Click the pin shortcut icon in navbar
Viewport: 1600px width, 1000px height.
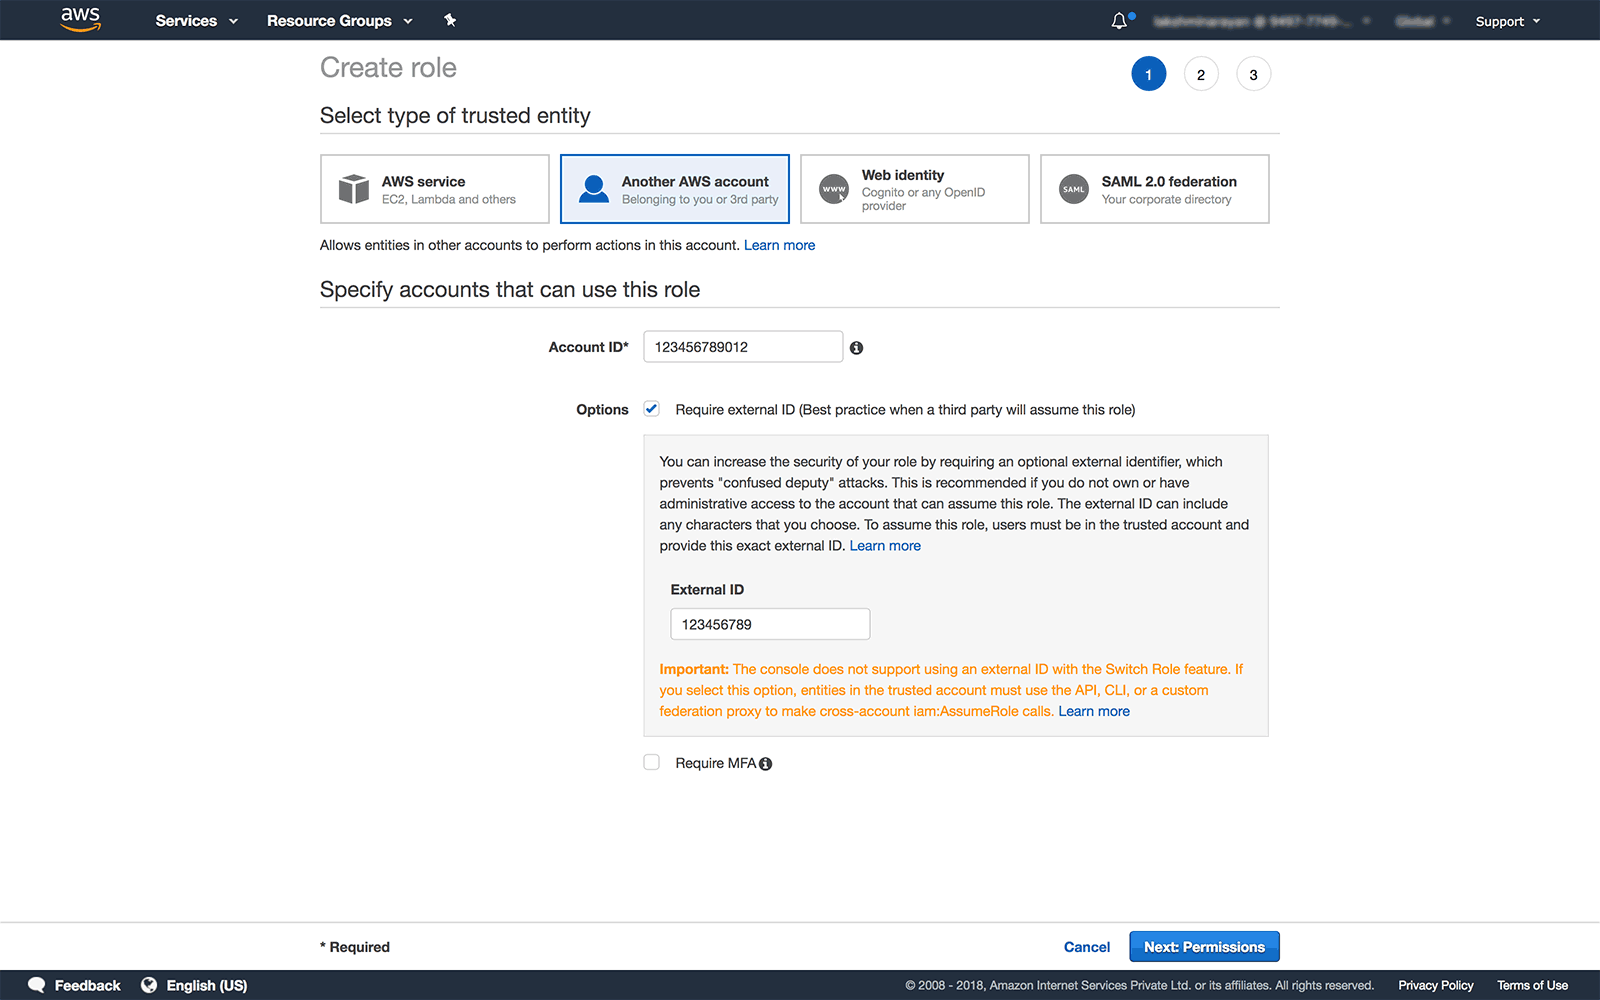point(450,20)
